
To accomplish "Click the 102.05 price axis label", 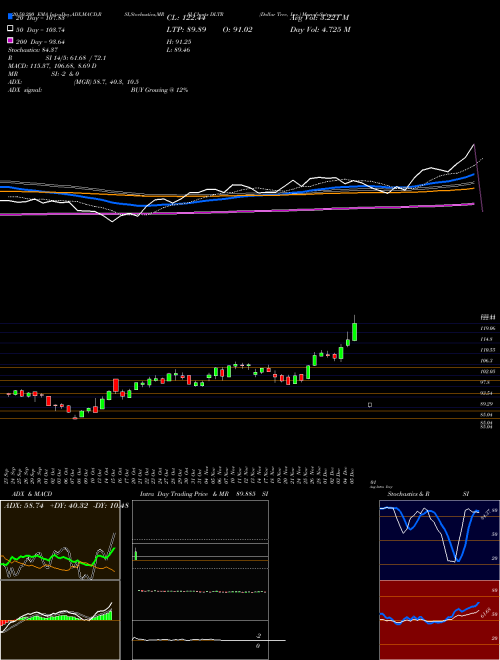I will click(x=488, y=372).
